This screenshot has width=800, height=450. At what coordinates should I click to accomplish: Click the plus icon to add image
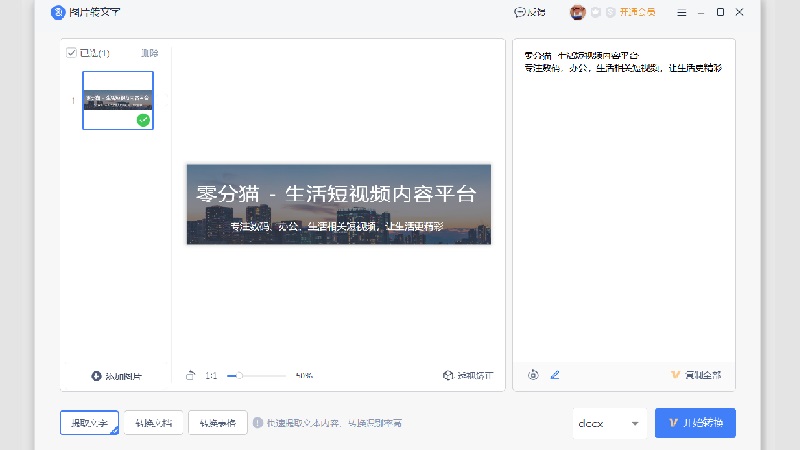point(96,376)
